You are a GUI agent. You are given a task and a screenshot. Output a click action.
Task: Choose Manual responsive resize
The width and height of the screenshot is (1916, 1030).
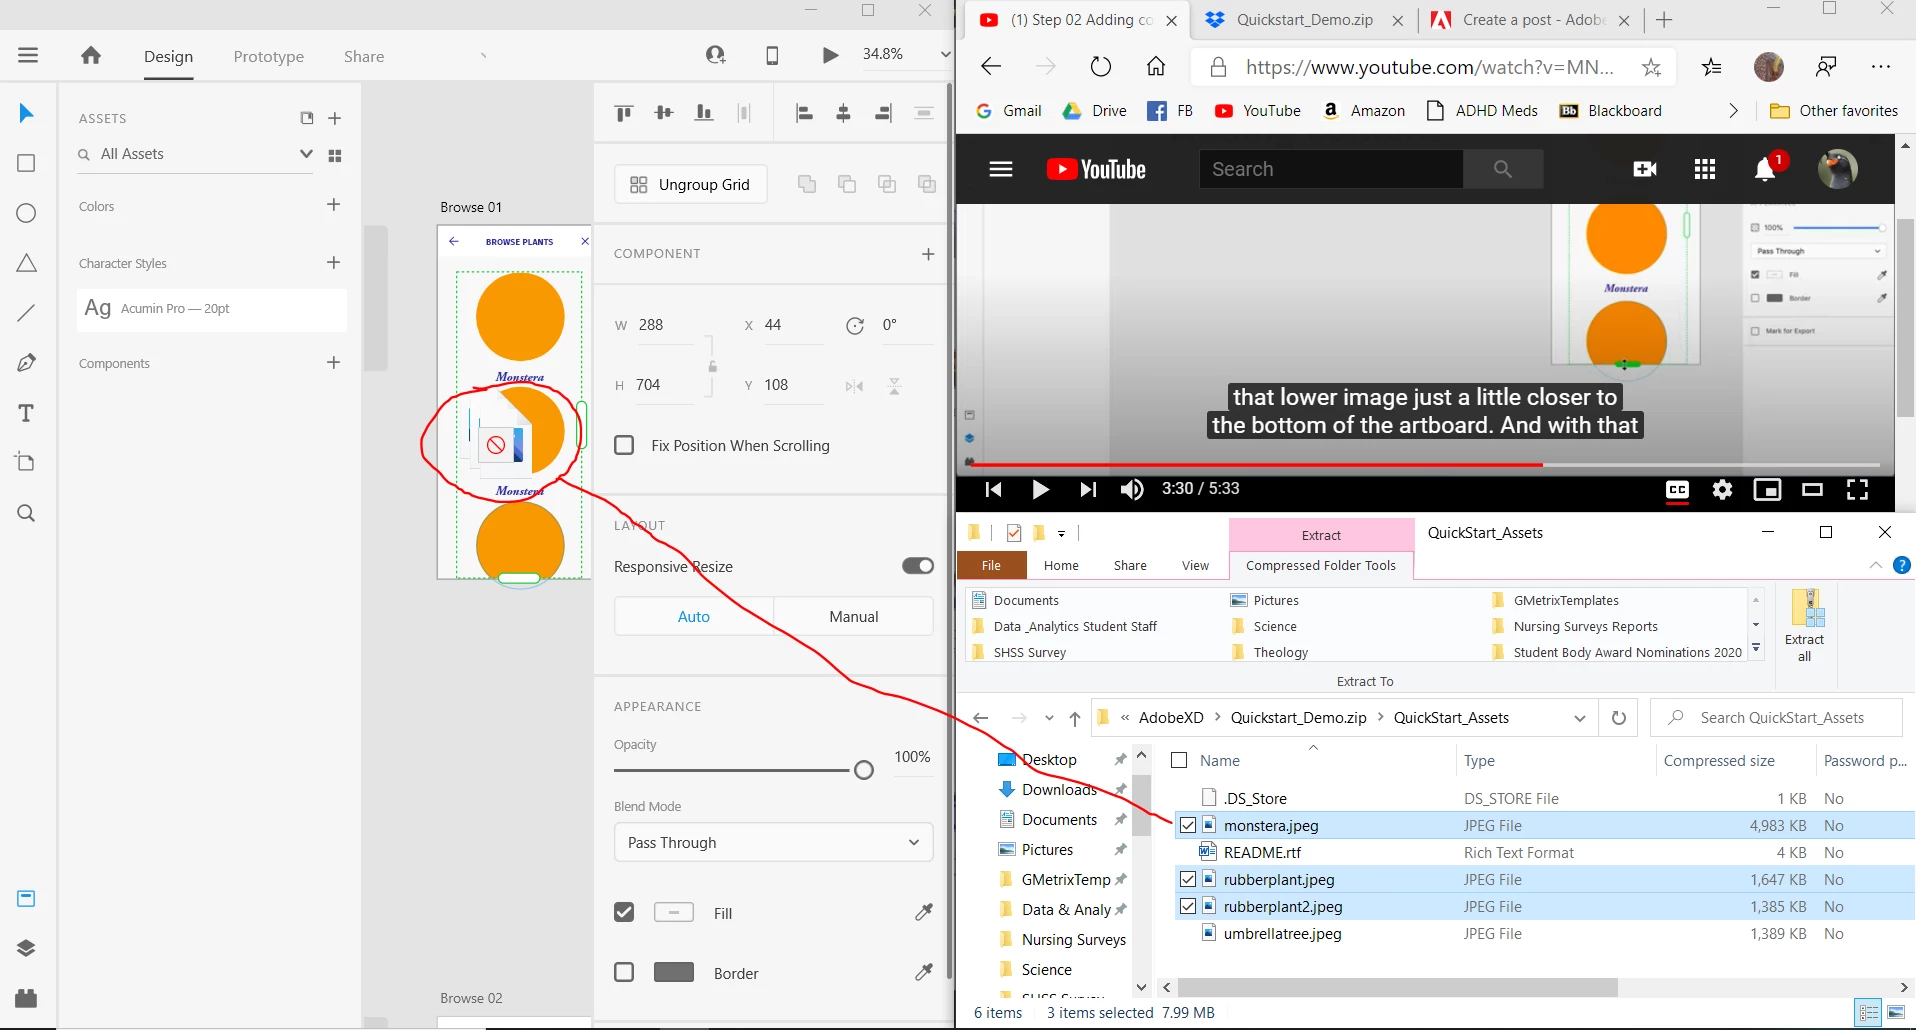pyautogui.click(x=853, y=616)
